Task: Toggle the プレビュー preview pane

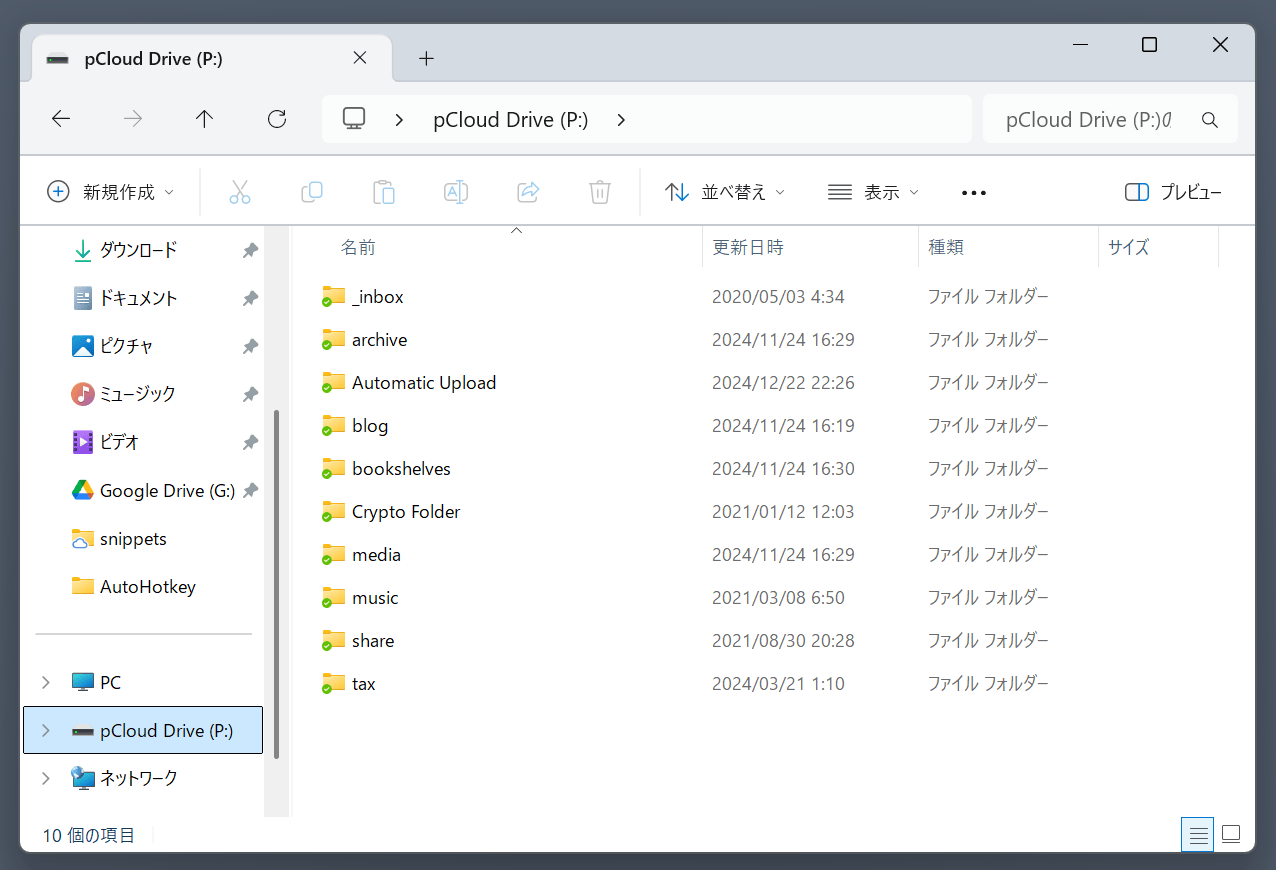Action: [1173, 192]
